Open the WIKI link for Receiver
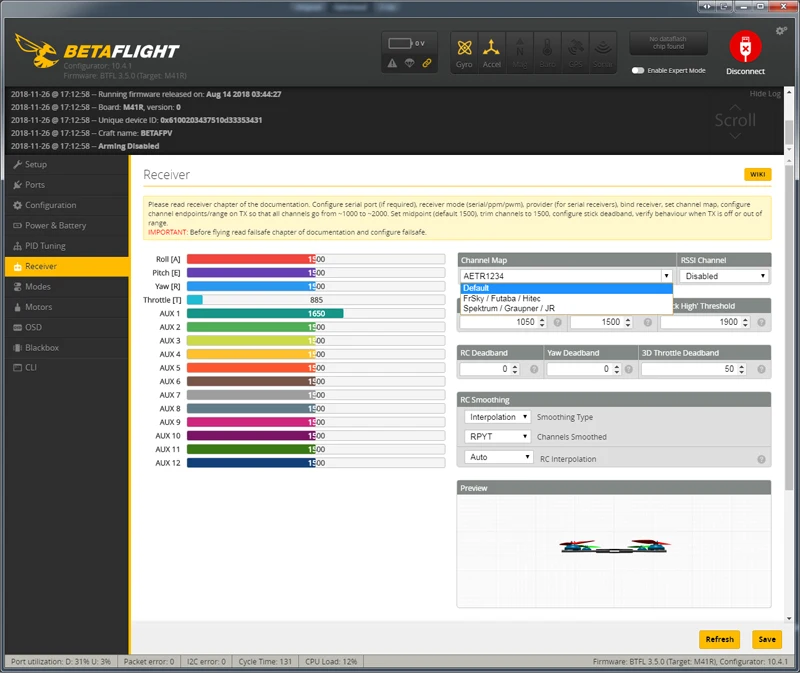The width and height of the screenshot is (800, 673). coord(757,175)
